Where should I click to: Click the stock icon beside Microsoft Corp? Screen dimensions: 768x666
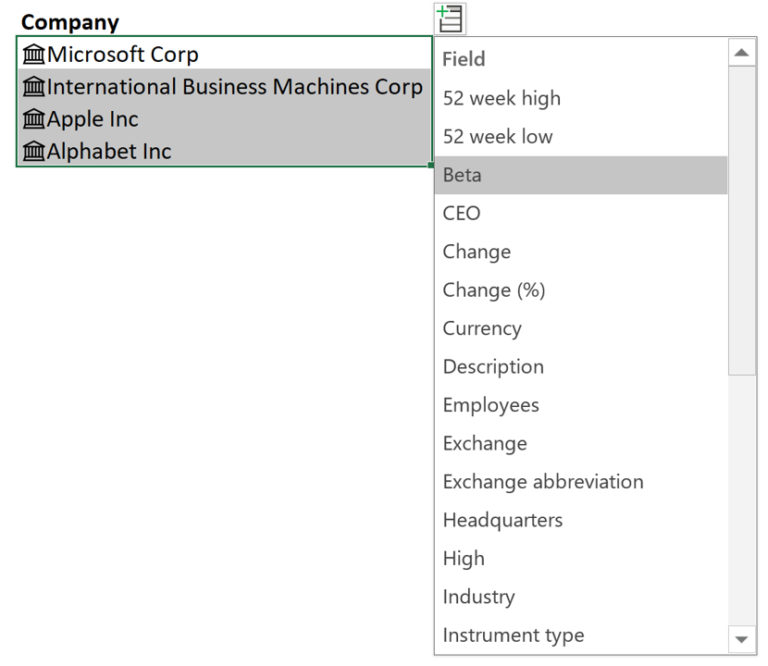tap(34, 55)
